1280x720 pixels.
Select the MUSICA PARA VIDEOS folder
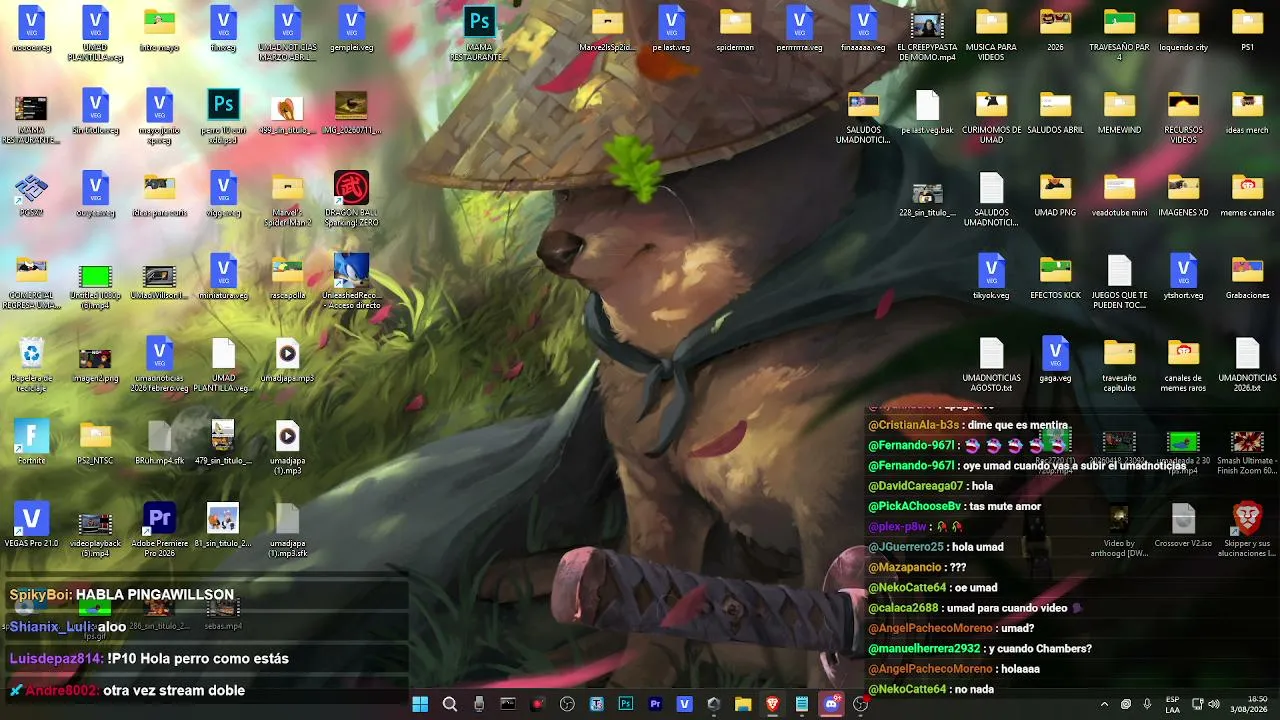point(991,33)
